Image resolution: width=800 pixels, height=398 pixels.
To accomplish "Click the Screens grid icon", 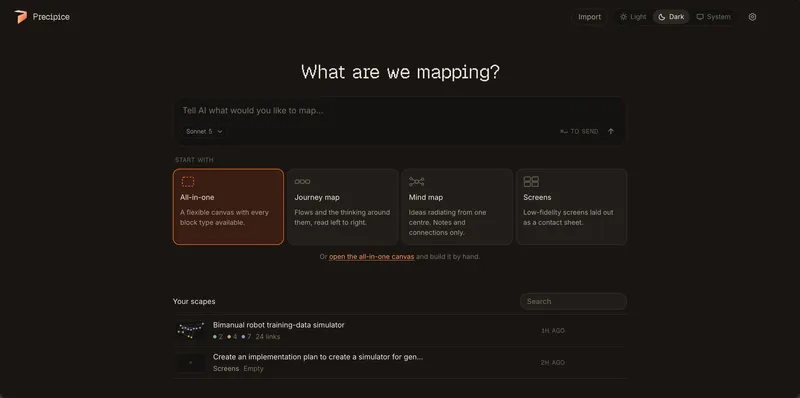I will pyautogui.click(x=531, y=182).
